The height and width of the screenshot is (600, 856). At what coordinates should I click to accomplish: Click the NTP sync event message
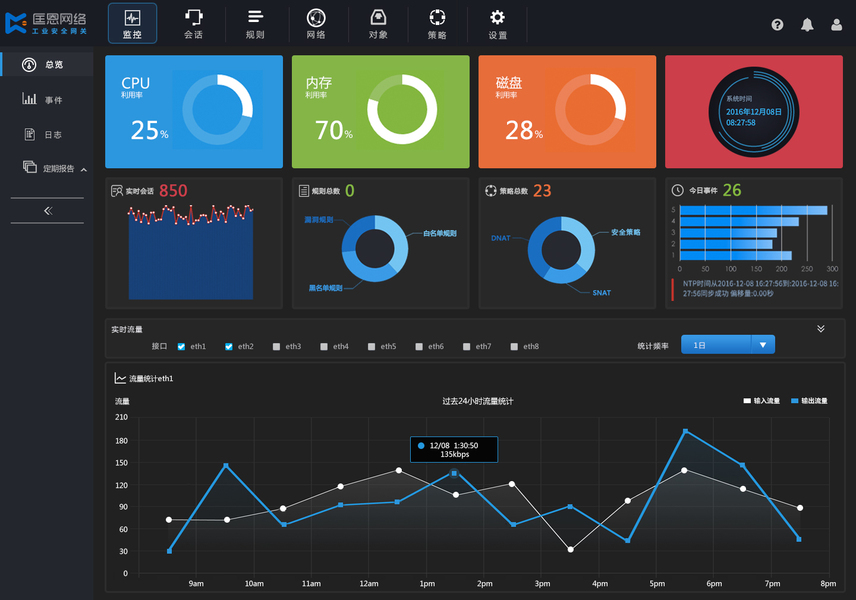click(760, 289)
